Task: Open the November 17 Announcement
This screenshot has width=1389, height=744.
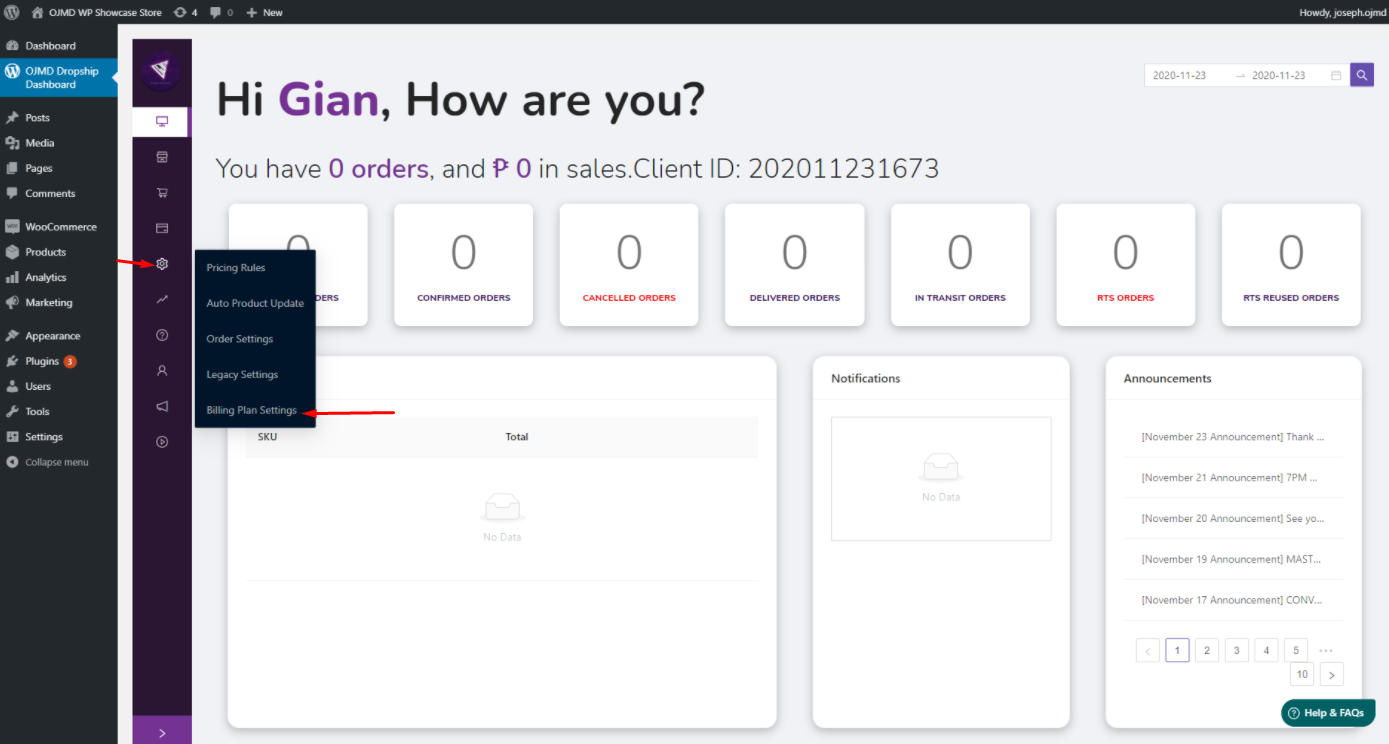Action: point(1233,600)
